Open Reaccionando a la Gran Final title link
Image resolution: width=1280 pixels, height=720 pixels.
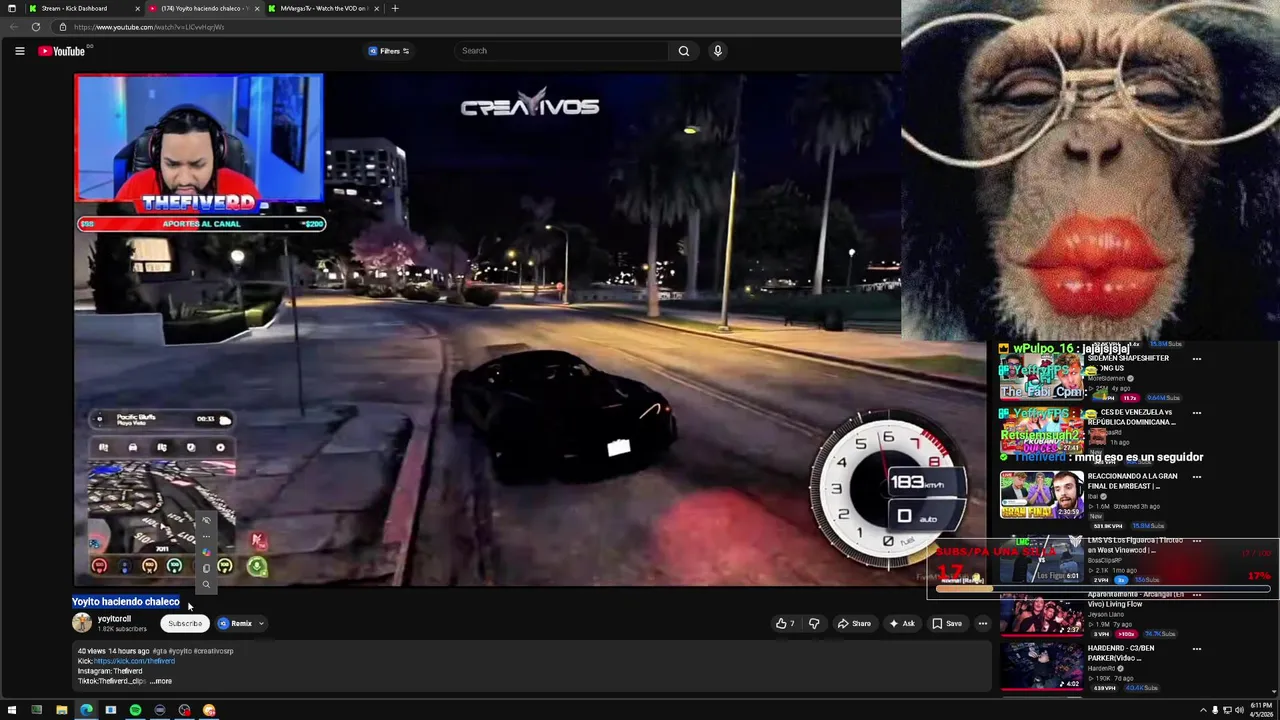point(1132,481)
